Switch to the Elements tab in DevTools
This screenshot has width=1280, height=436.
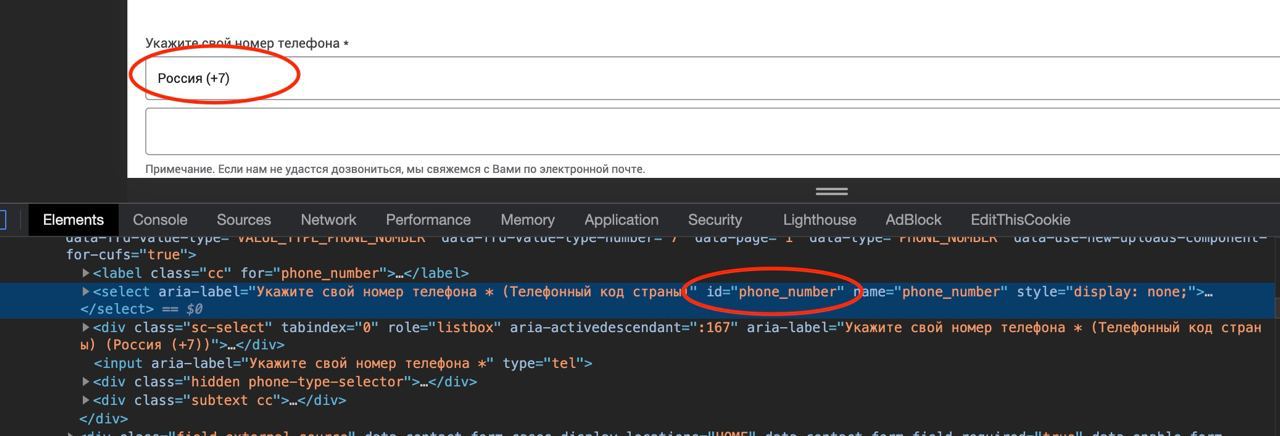pos(73,220)
